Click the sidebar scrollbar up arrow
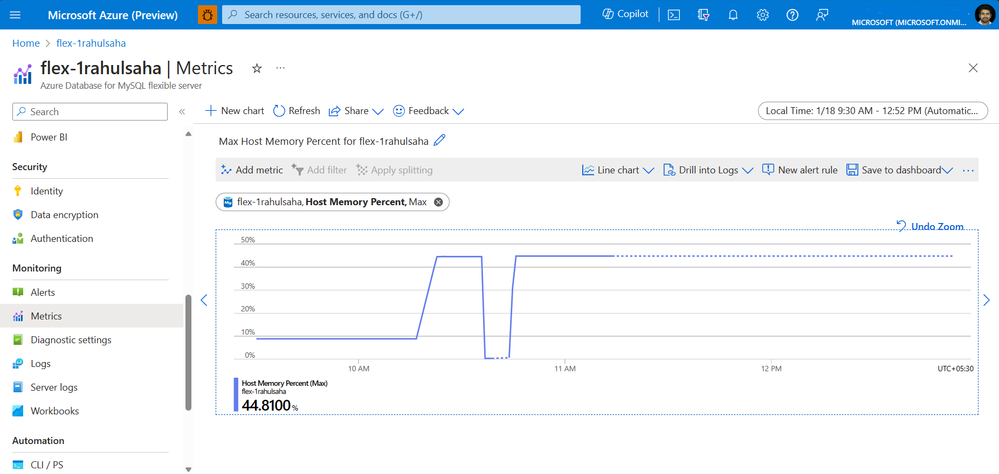Viewport: 999px width, 474px height. [x=188, y=134]
